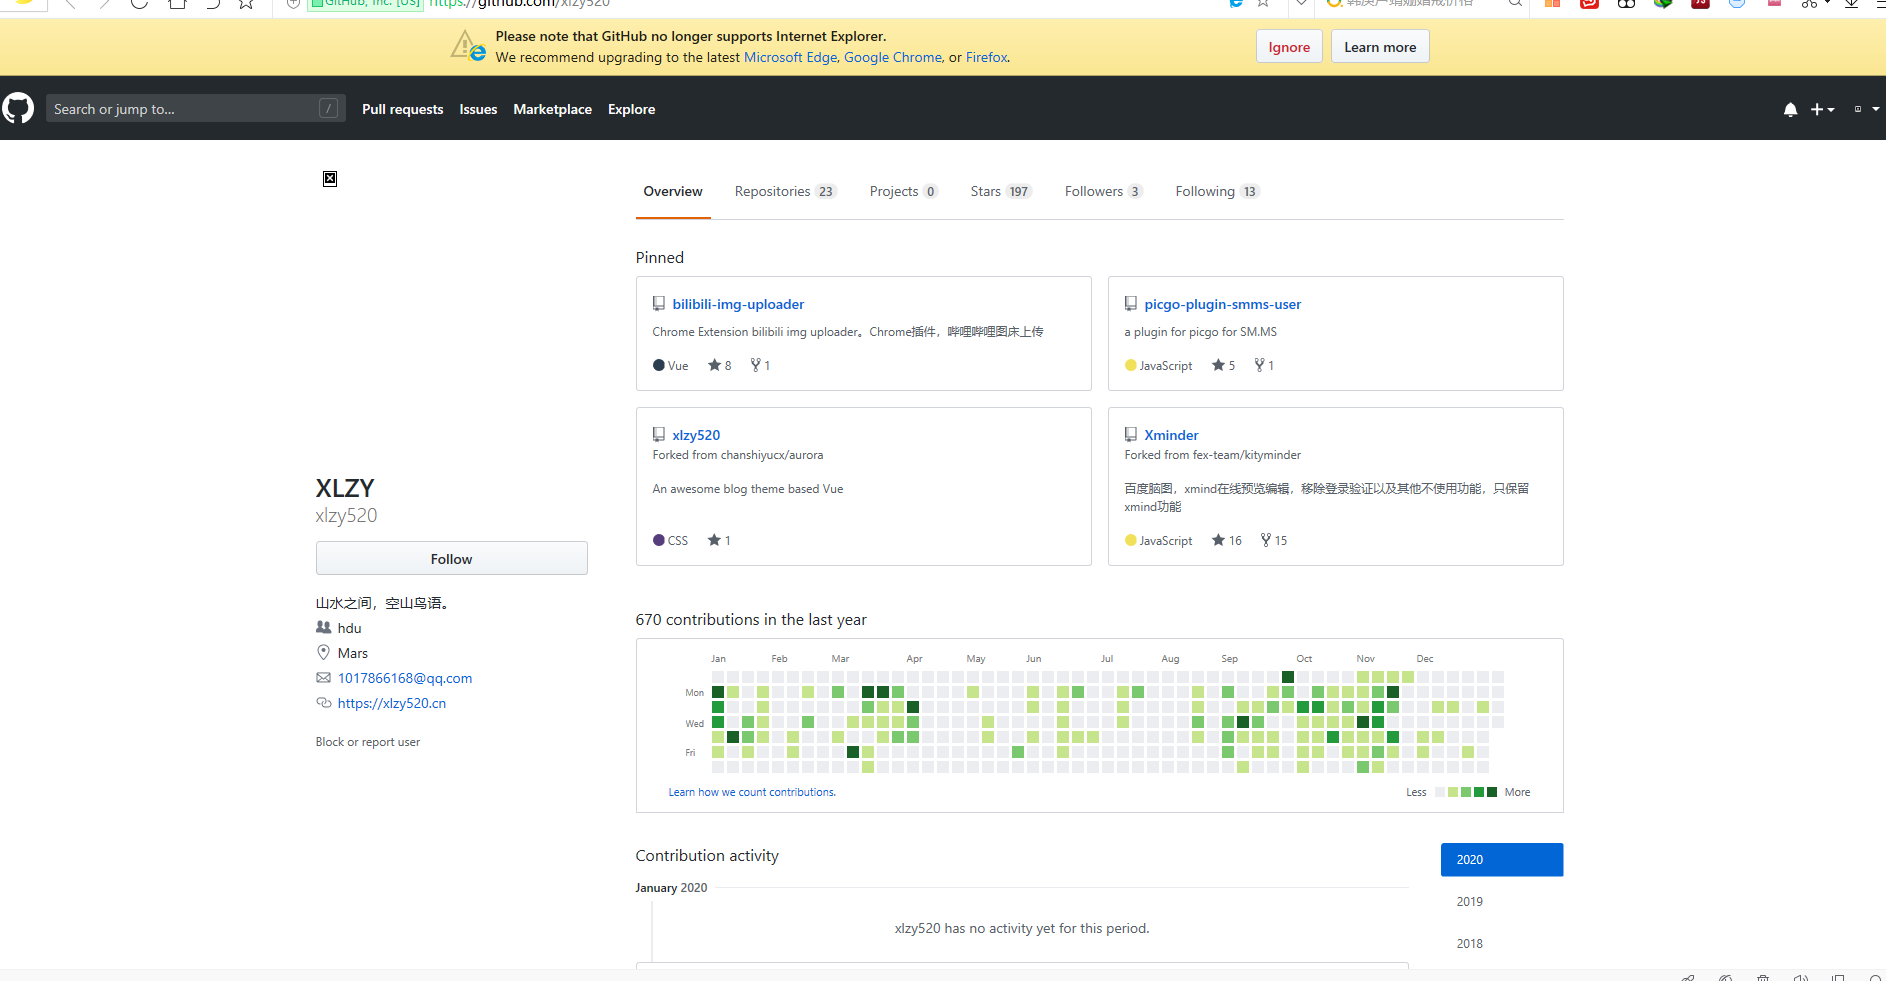Select the 2018 contribution year
This screenshot has width=1886, height=981.
click(x=1469, y=944)
